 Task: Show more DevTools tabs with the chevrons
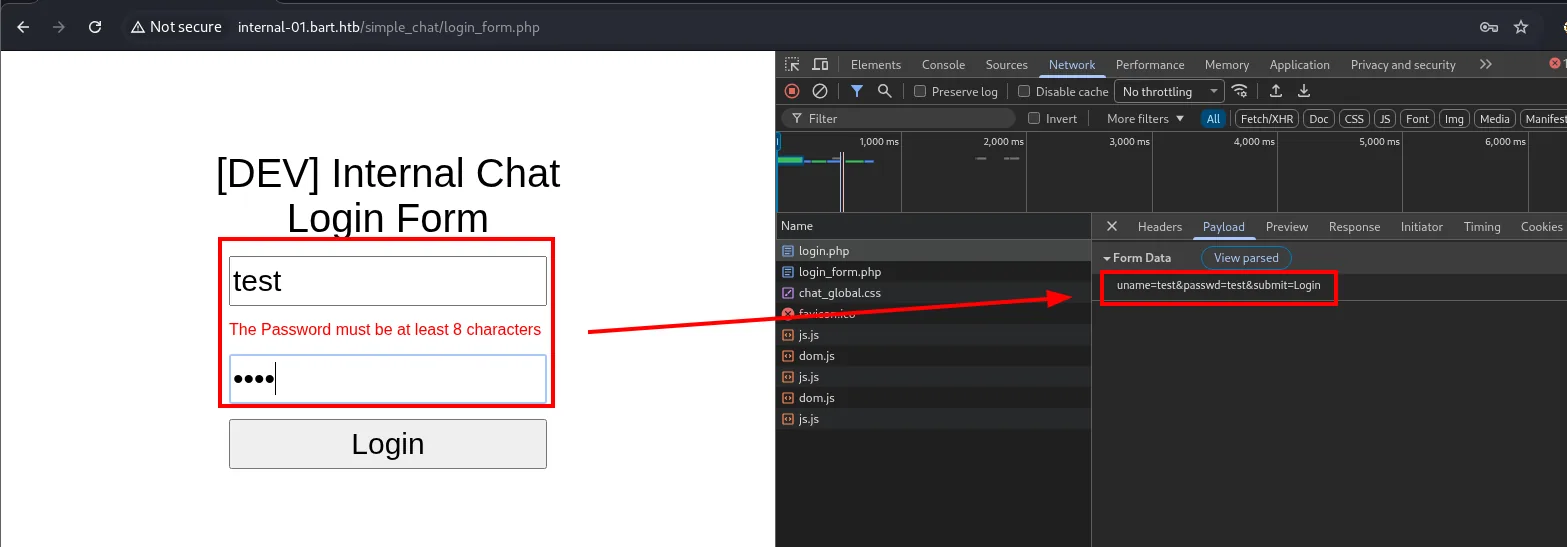click(1486, 64)
